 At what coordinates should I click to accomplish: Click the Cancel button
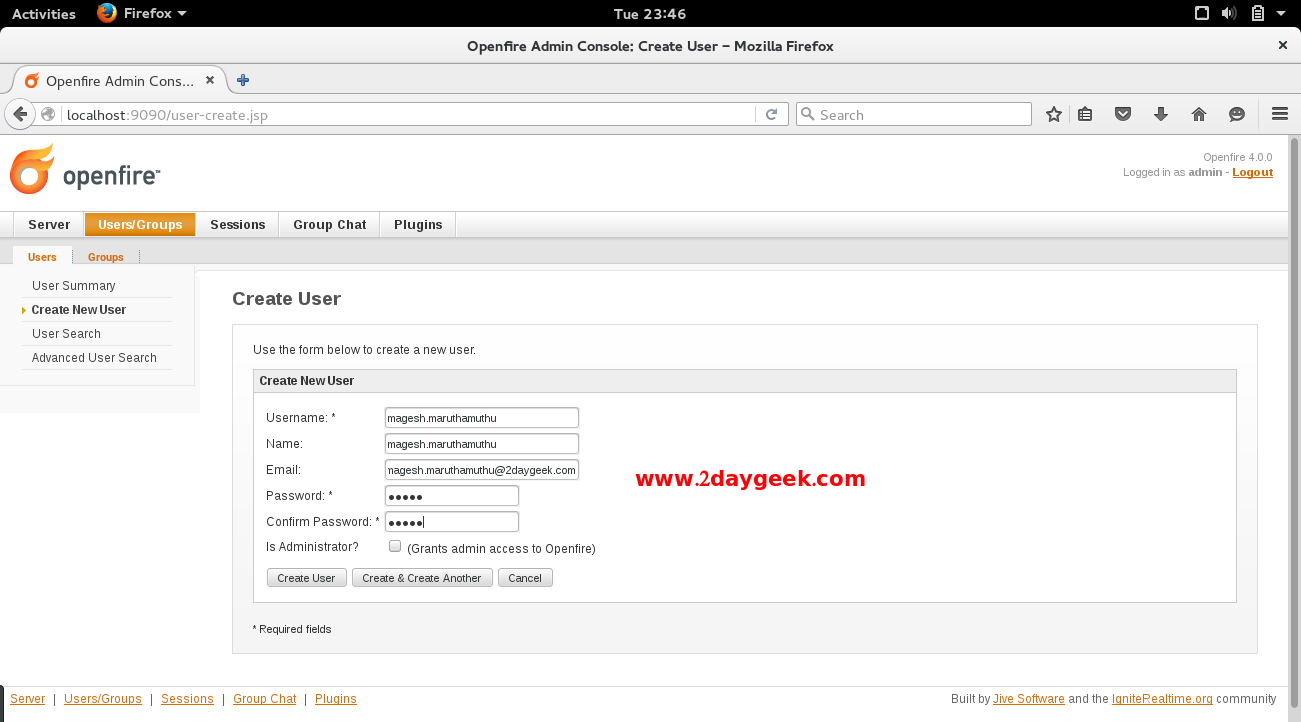(x=525, y=578)
